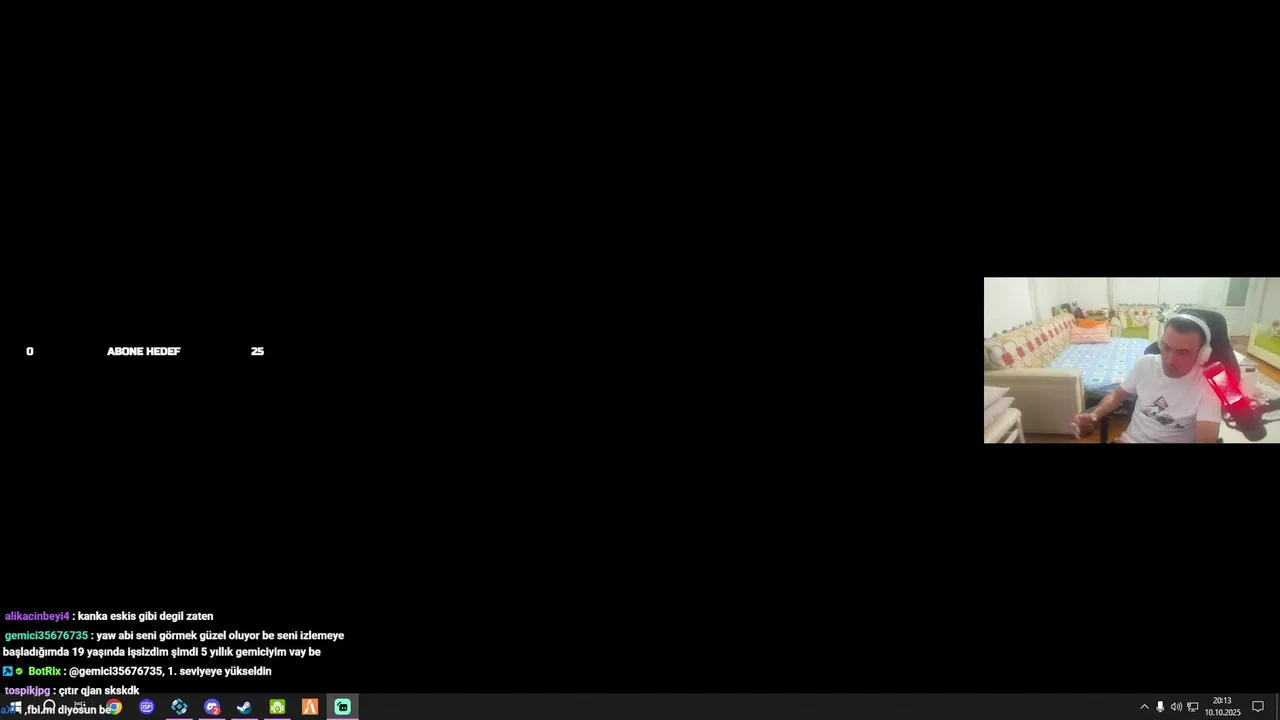Click chat message 'çıtır qjan skskdk'

[99, 690]
